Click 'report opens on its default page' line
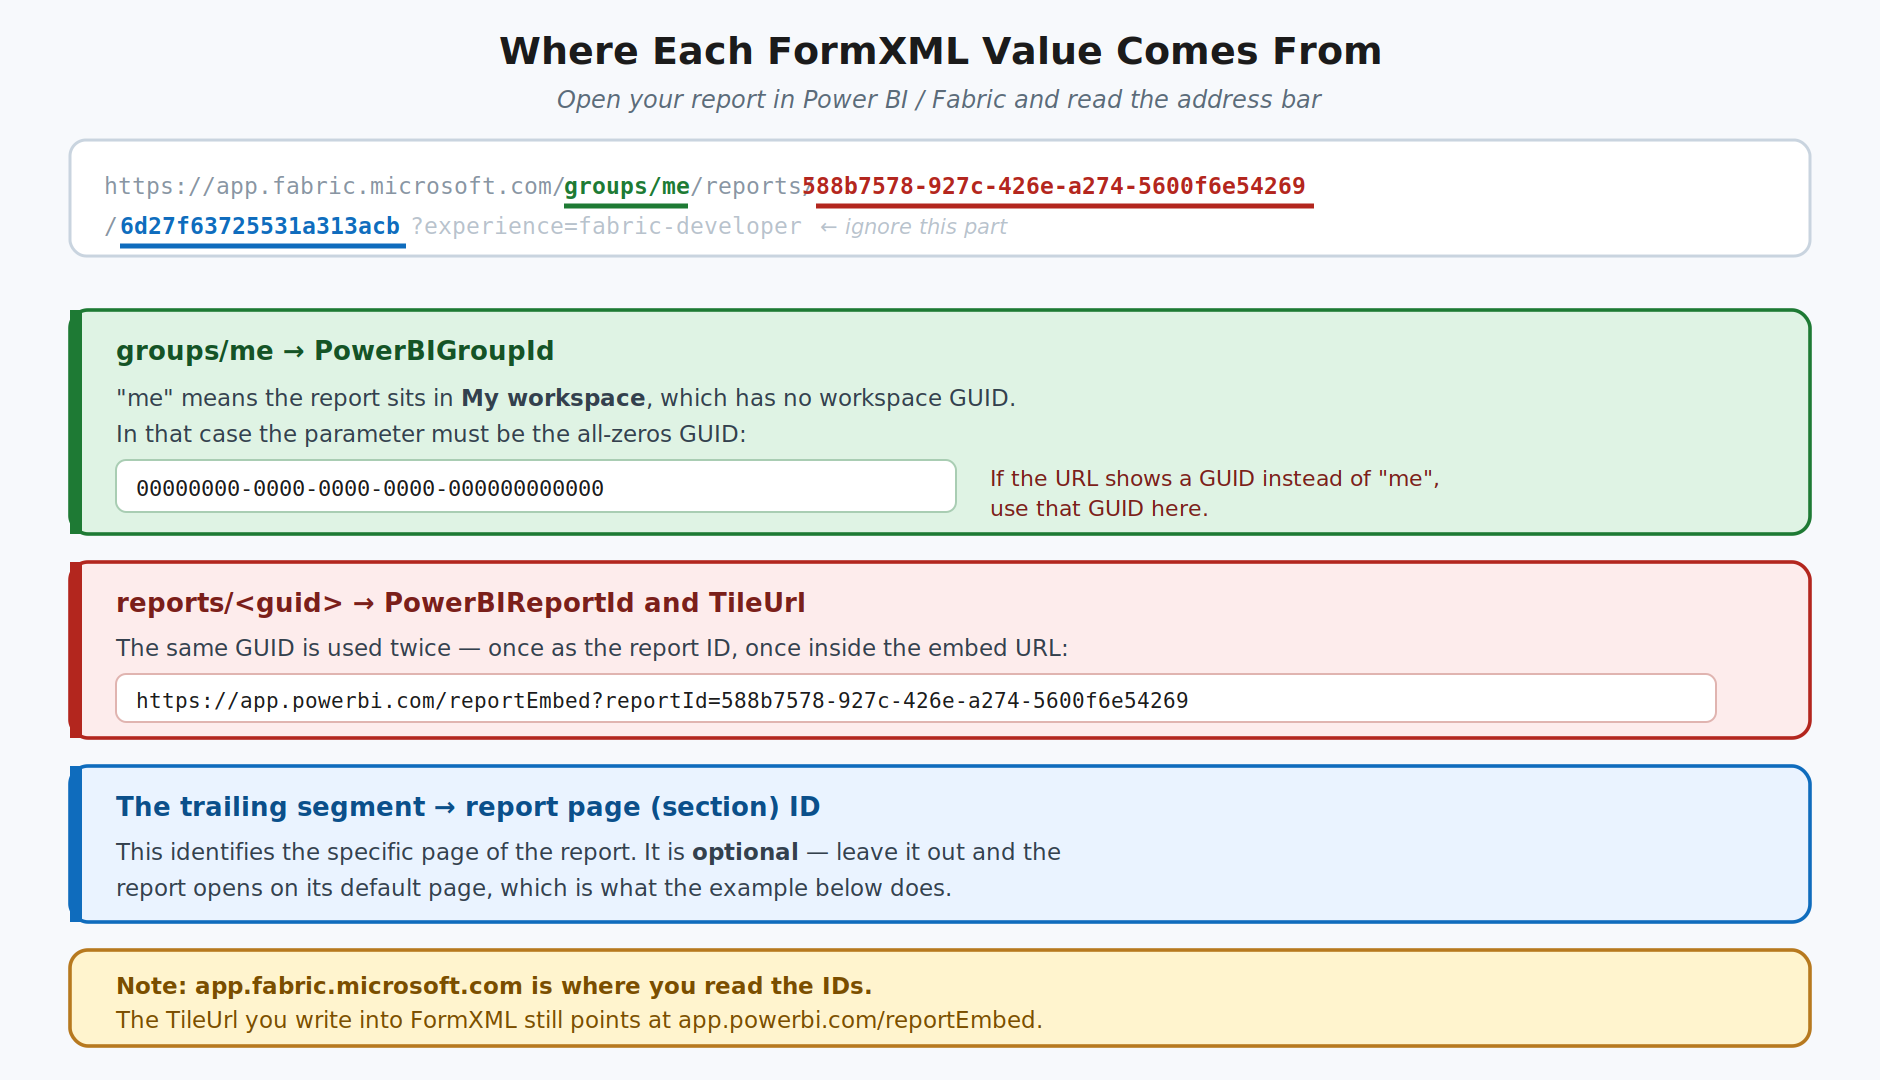The height and width of the screenshot is (1080, 1880). 534,888
